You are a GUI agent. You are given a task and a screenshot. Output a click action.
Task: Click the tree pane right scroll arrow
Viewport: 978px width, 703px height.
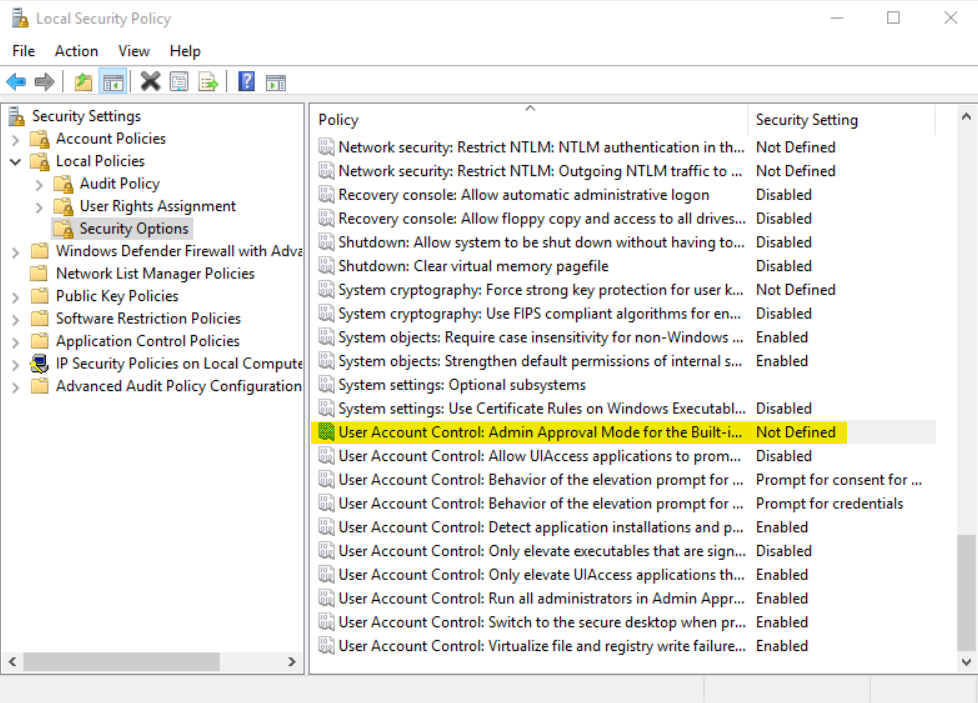291,661
